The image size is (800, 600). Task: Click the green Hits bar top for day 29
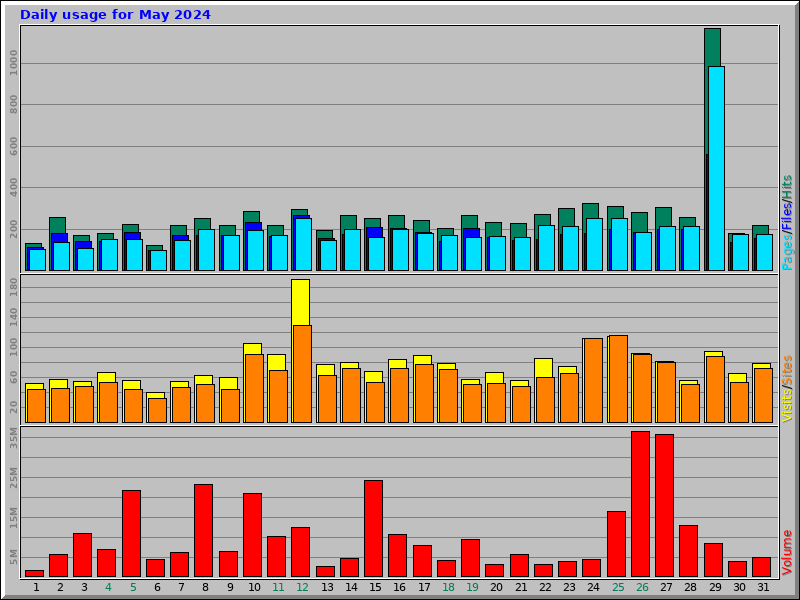(712, 46)
